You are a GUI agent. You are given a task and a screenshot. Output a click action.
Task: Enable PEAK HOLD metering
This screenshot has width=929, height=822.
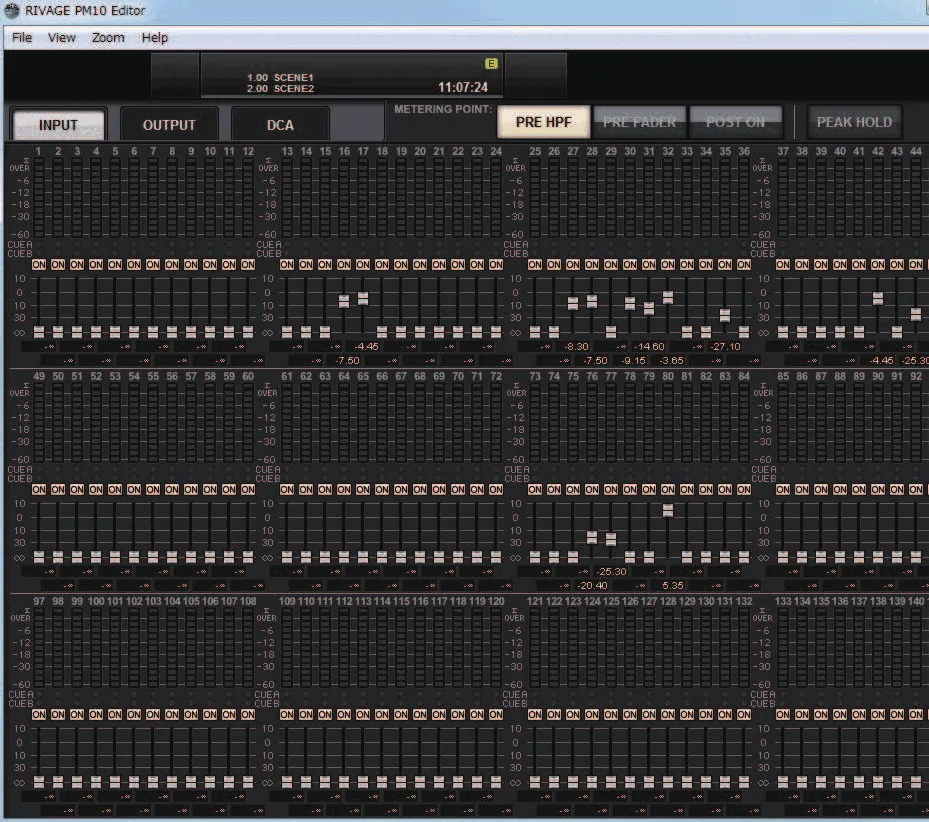tap(854, 122)
